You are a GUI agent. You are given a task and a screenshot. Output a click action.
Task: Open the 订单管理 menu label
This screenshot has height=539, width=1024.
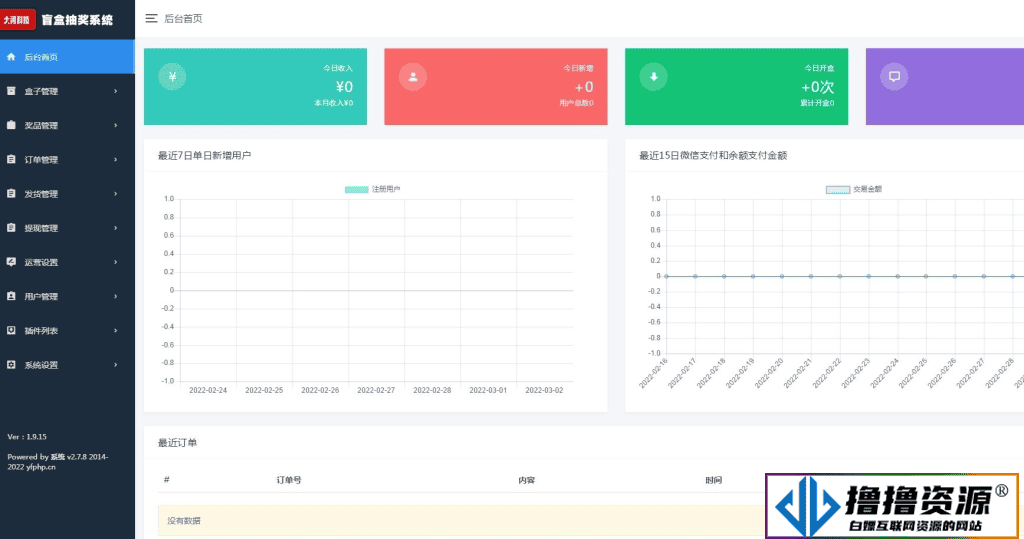41,159
